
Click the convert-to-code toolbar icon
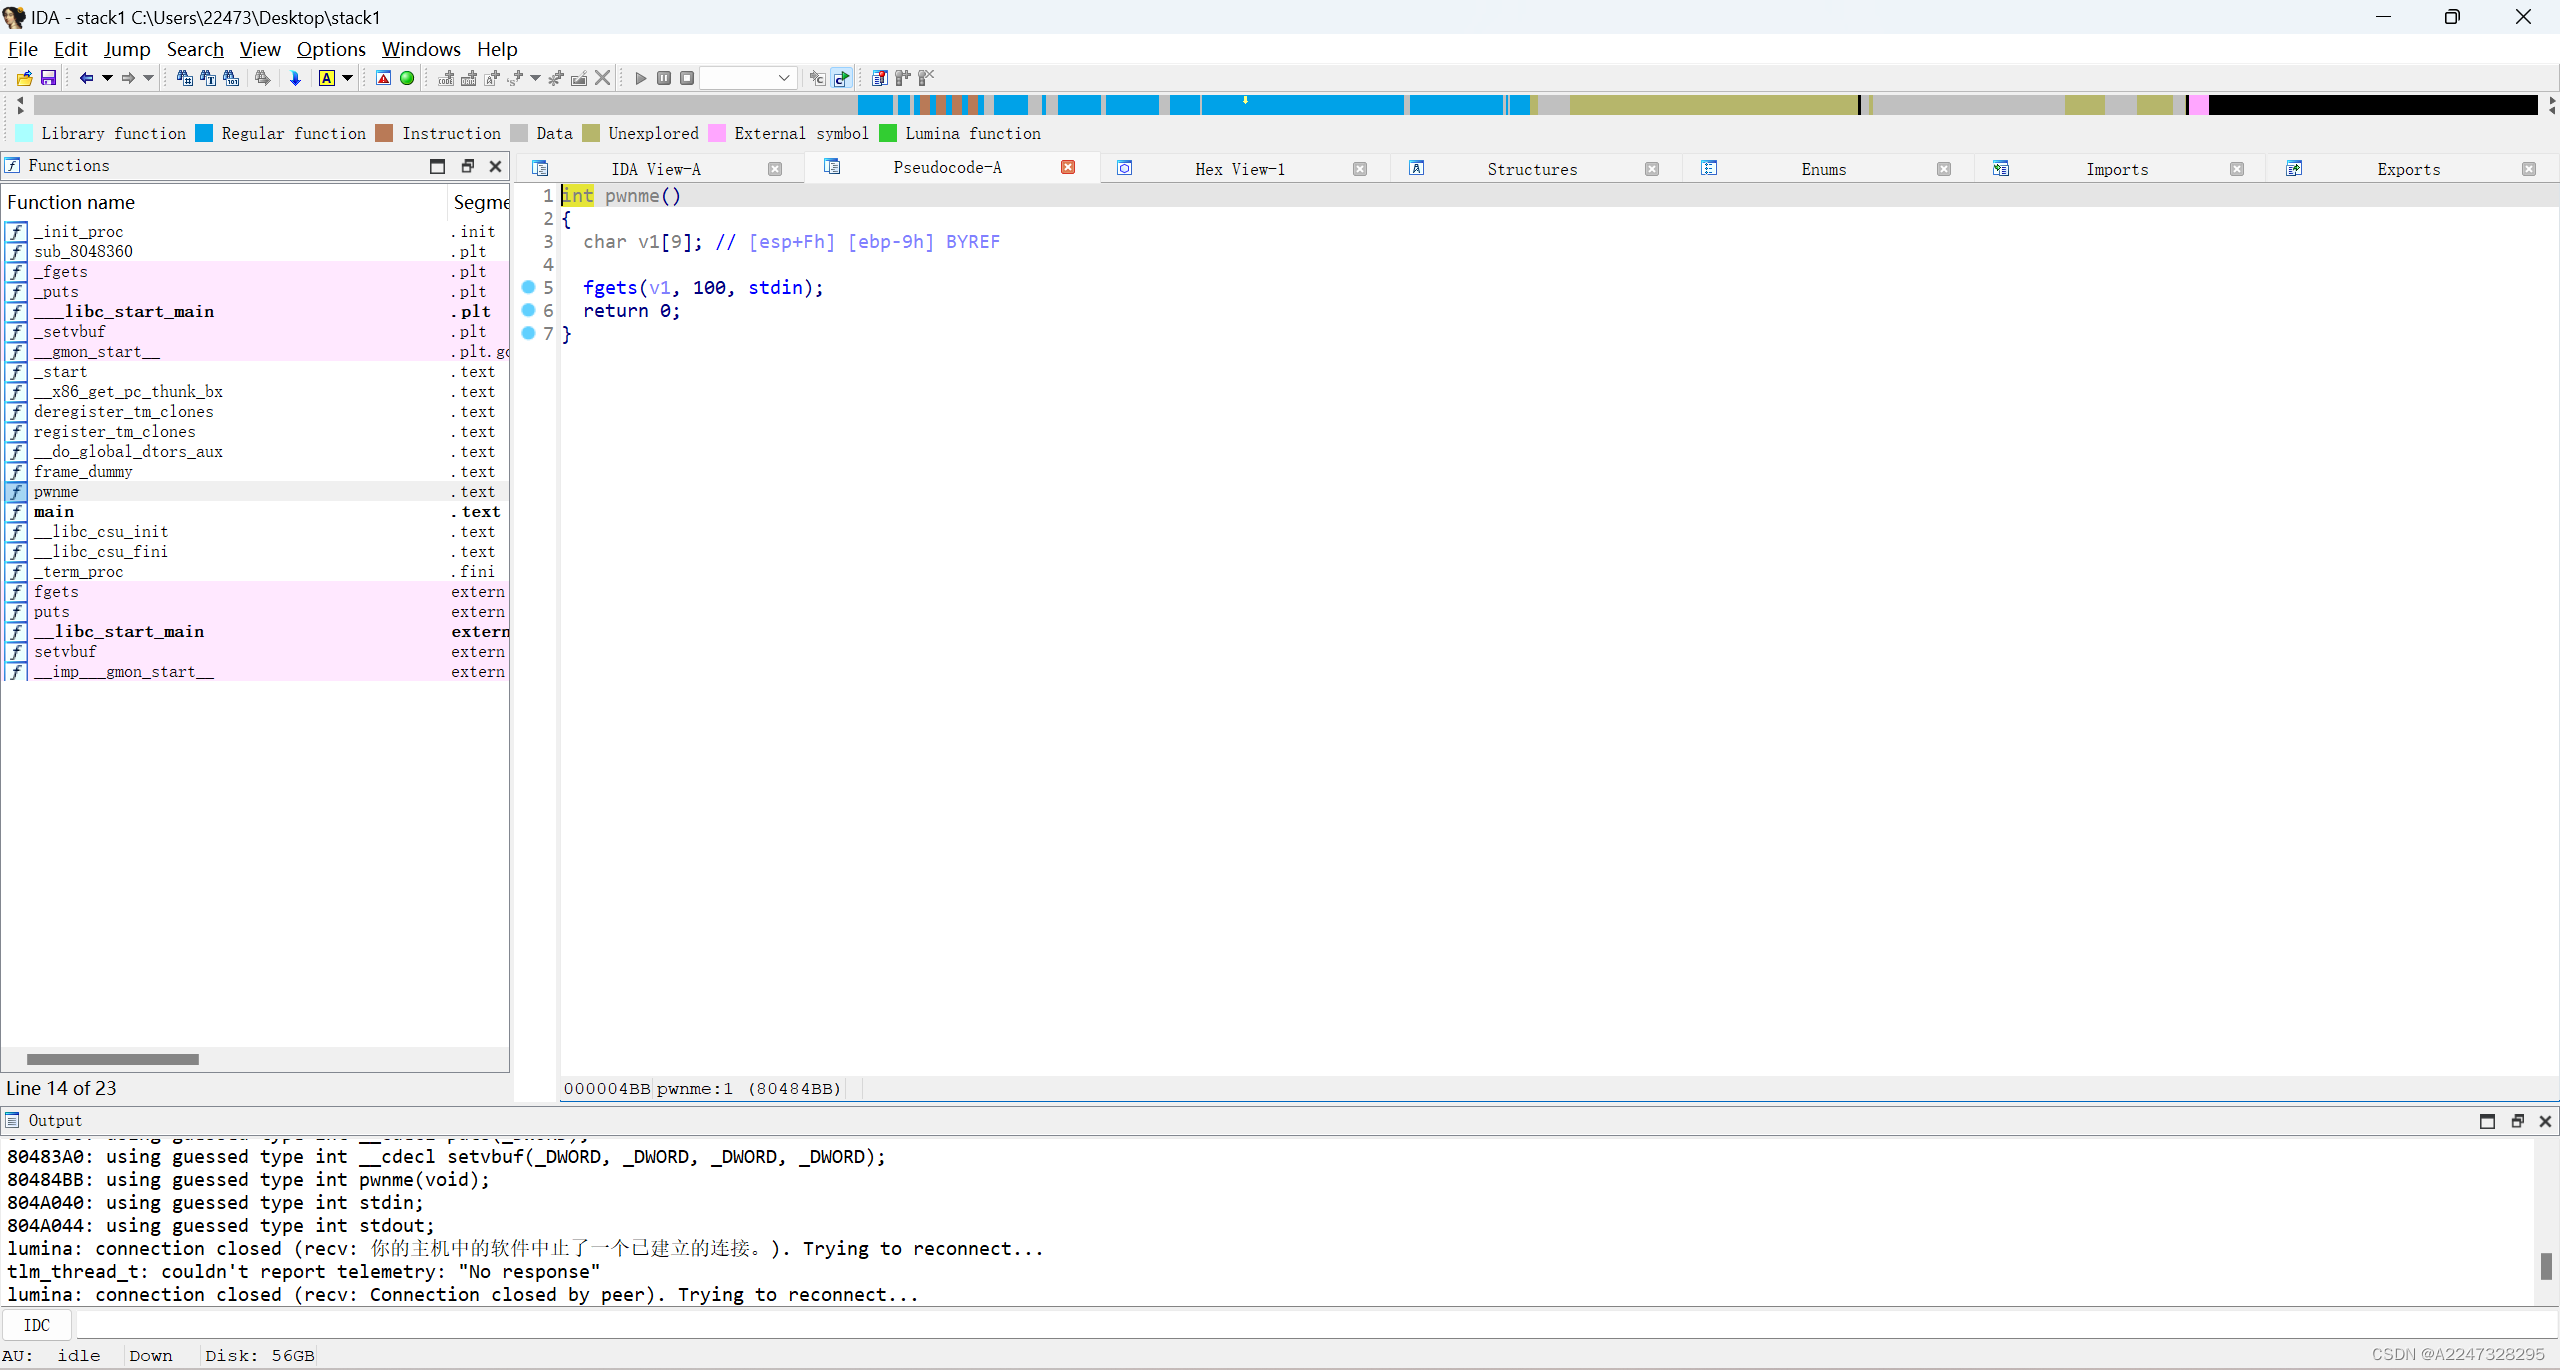446,78
